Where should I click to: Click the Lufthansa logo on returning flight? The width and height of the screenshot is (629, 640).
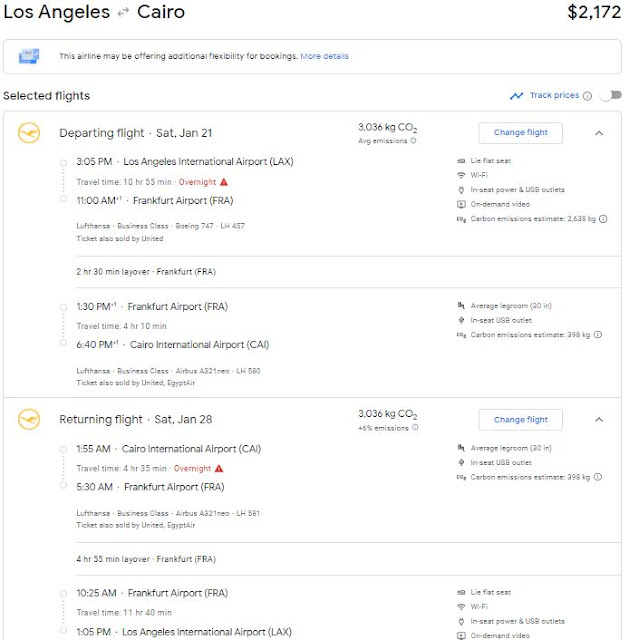coord(29,419)
